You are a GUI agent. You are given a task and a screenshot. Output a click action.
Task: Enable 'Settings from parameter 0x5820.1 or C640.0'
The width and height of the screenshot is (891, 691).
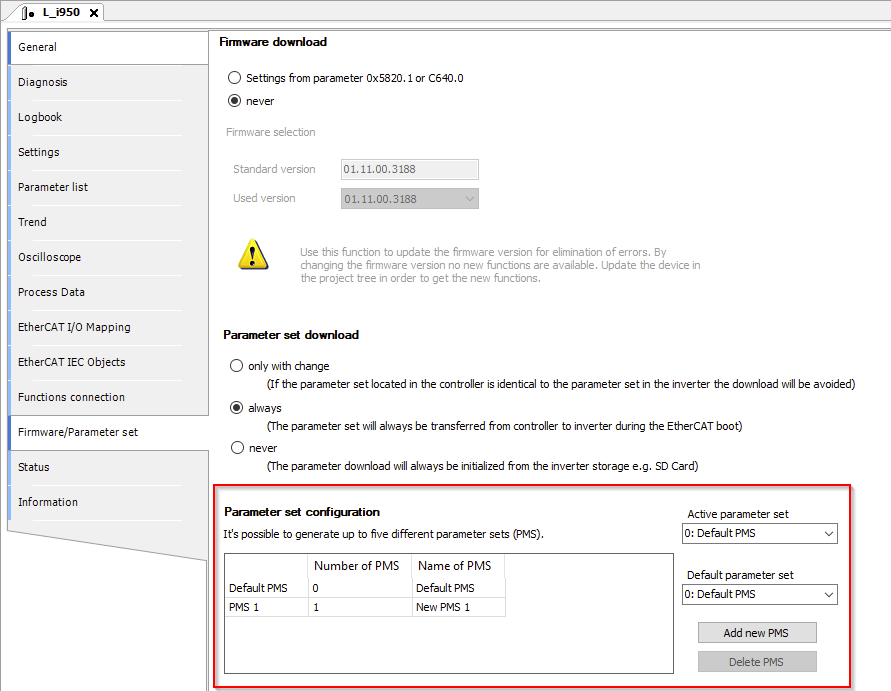tap(233, 77)
